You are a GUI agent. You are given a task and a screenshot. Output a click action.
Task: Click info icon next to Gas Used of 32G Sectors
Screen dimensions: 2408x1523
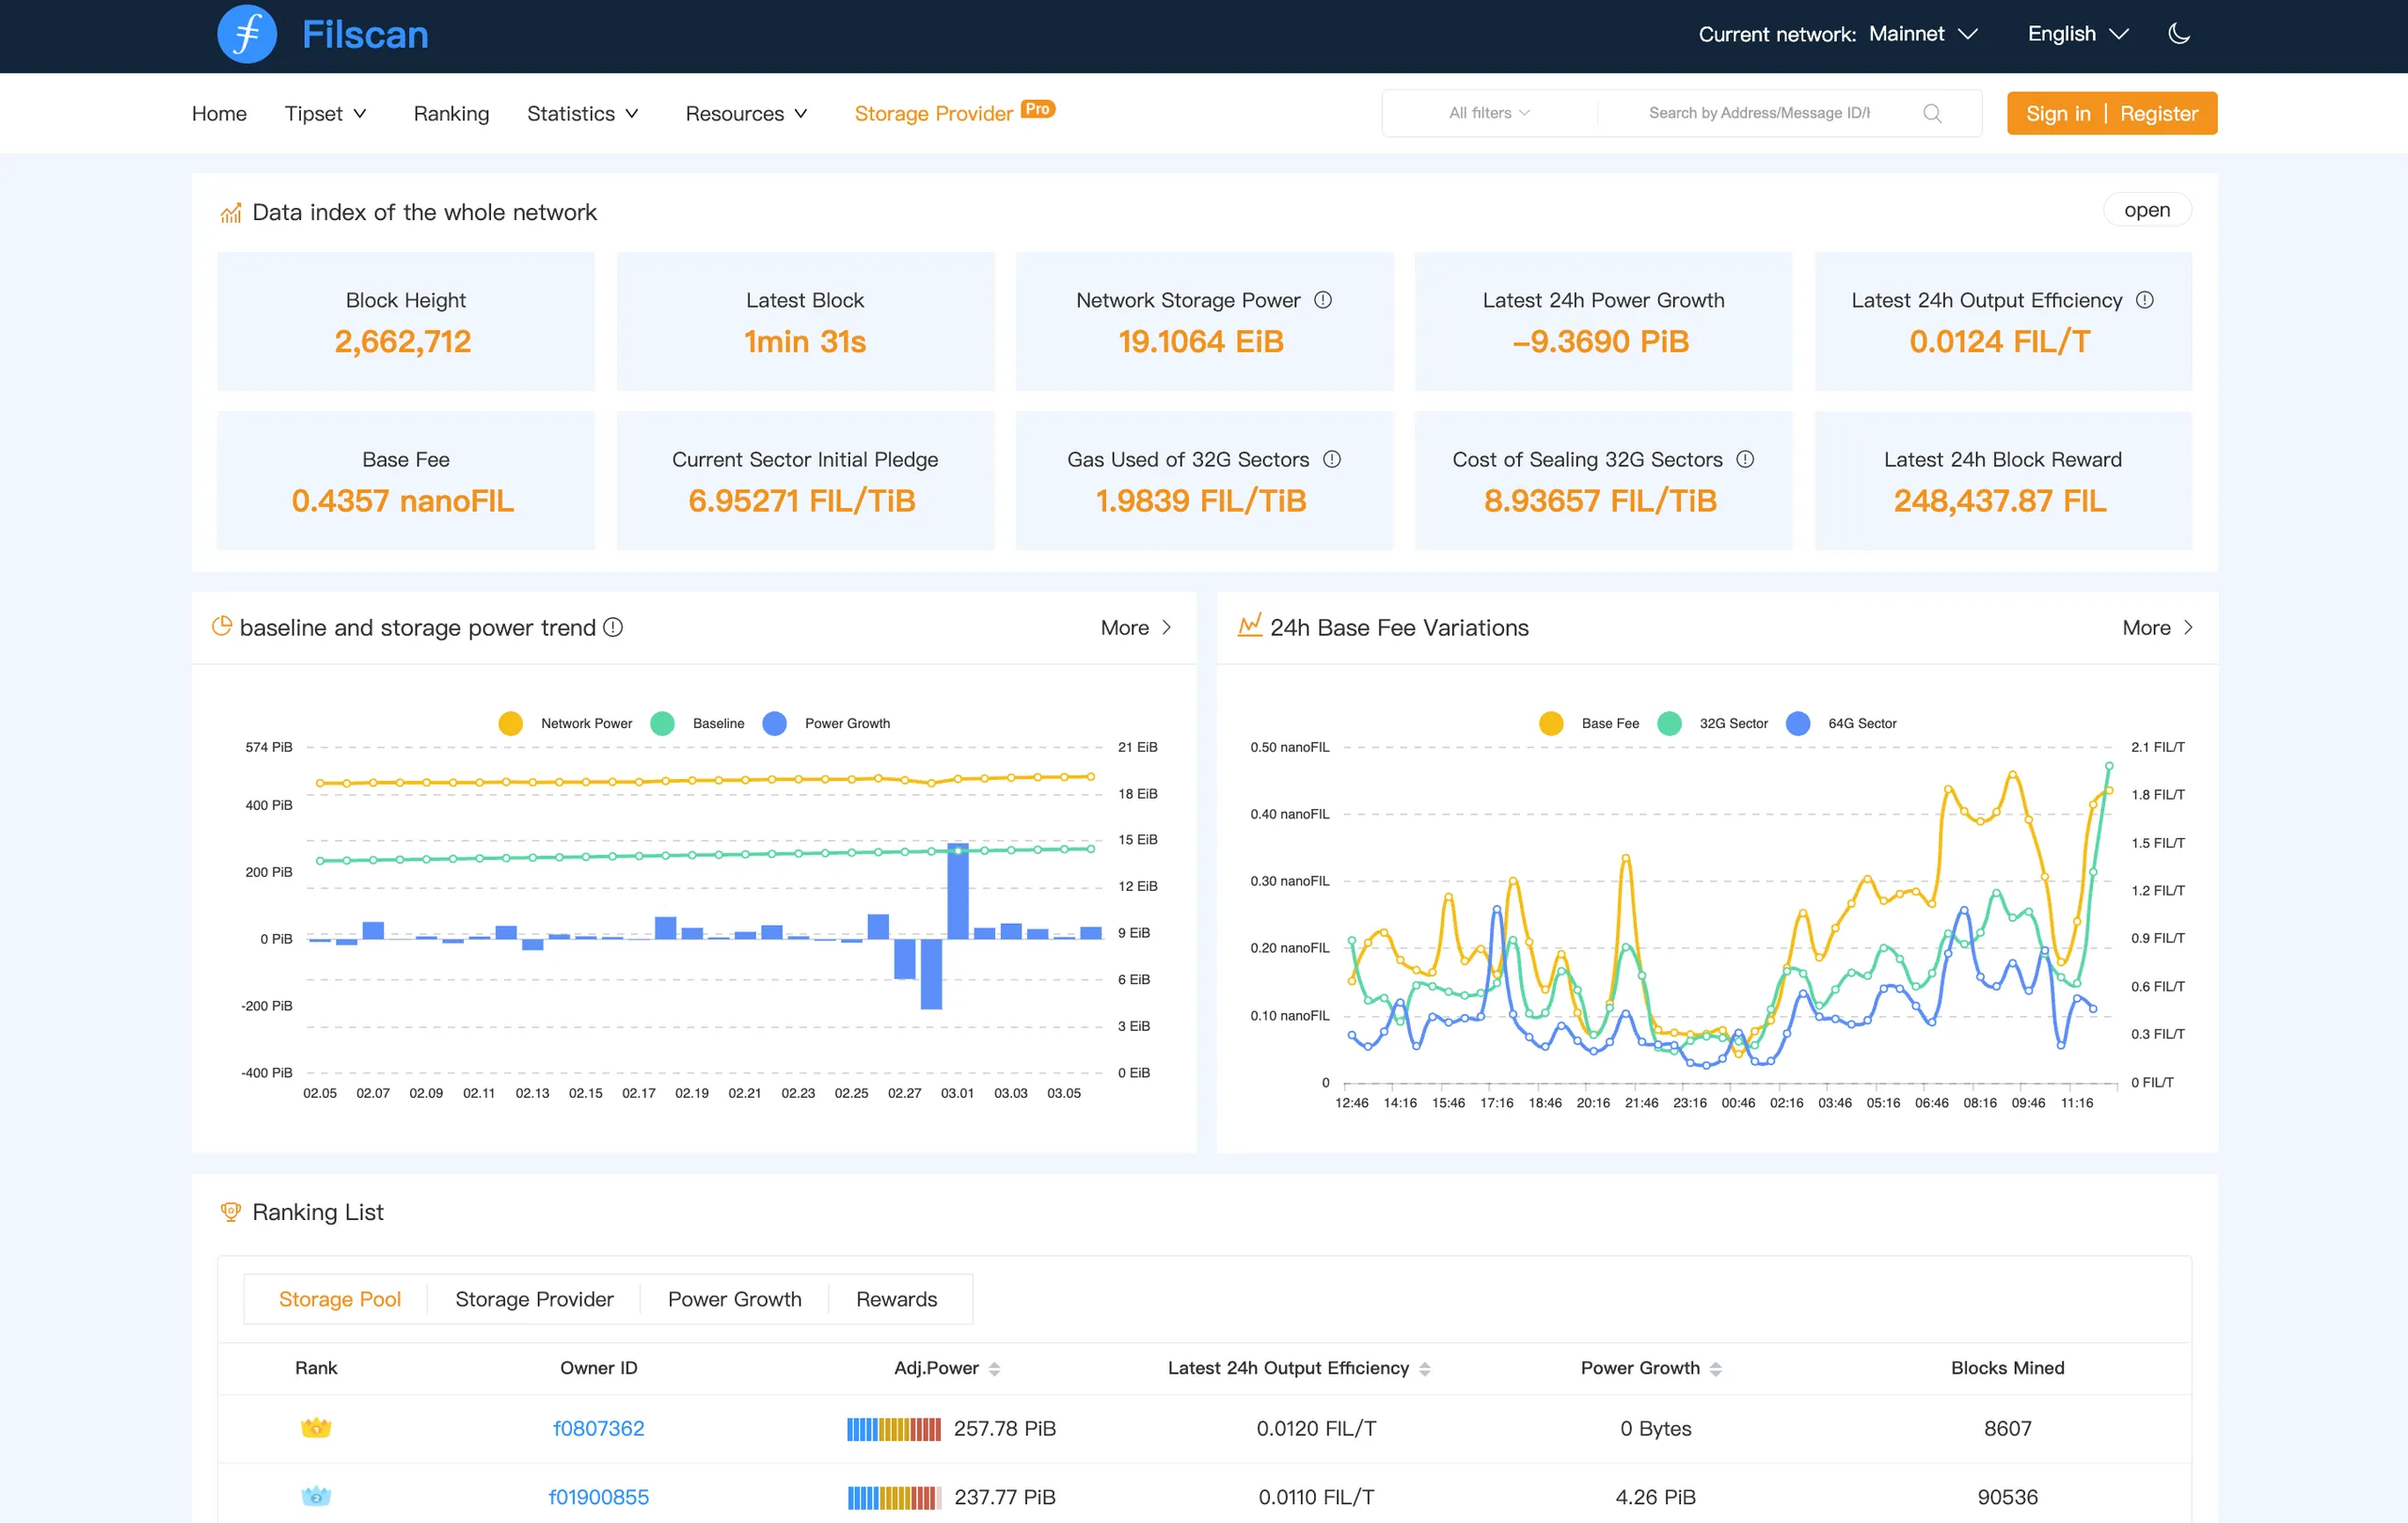(x=1332, y=459)
